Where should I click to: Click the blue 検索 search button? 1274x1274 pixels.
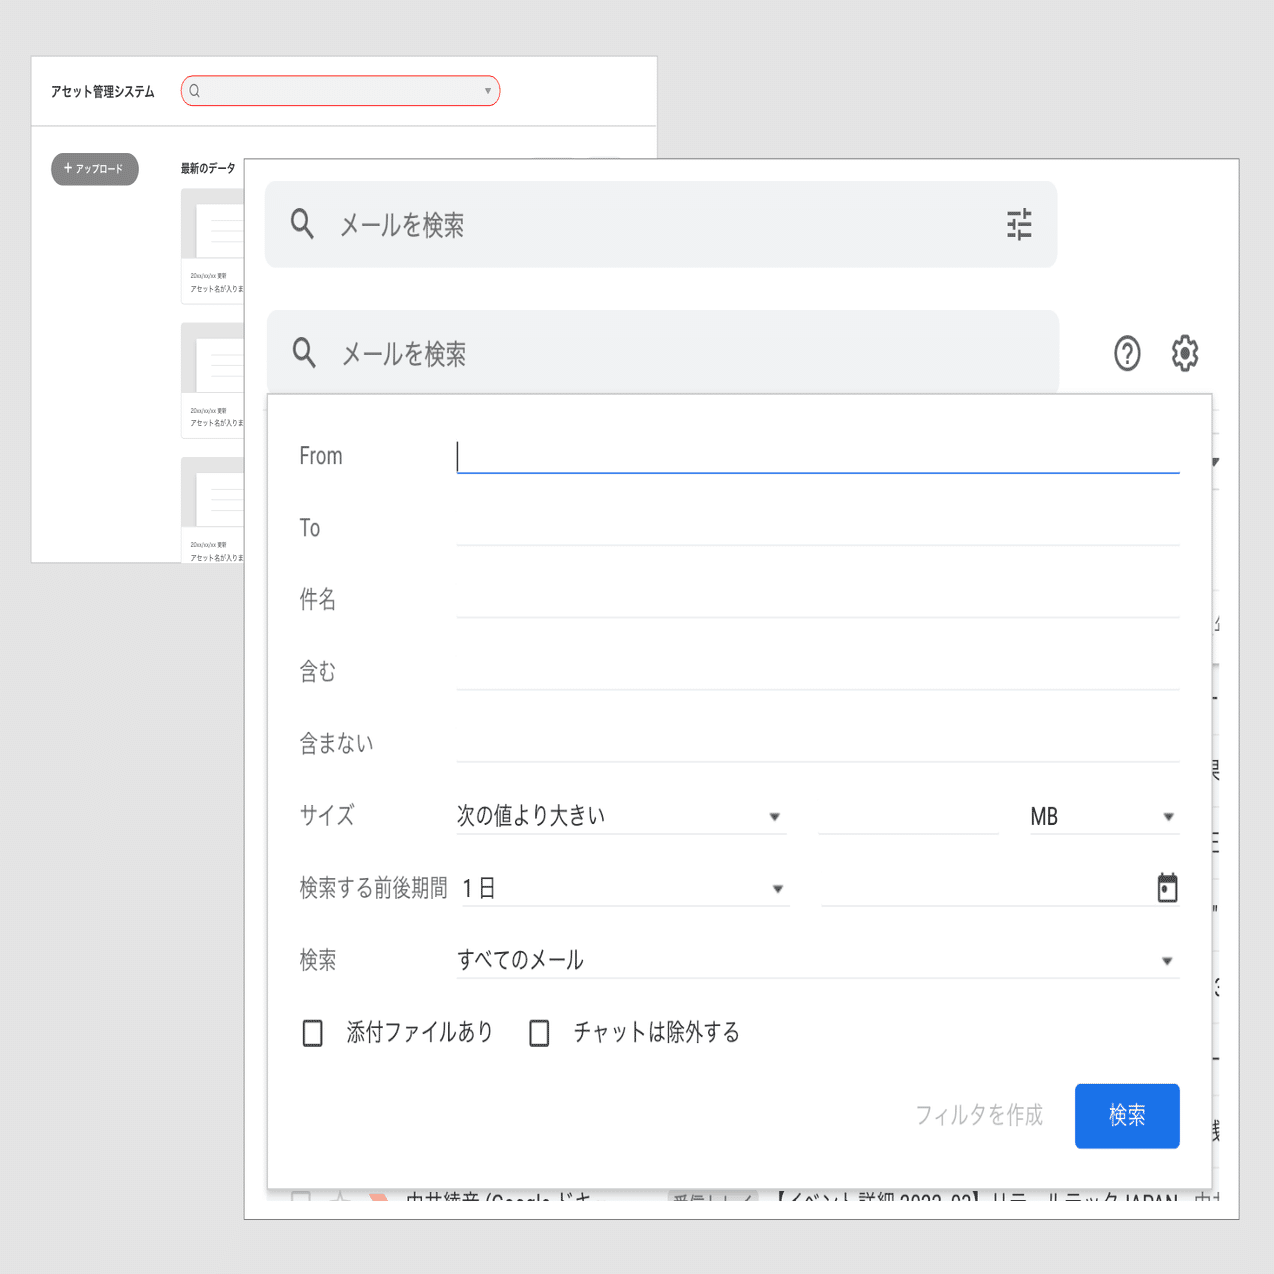tap(1127, 1116)
